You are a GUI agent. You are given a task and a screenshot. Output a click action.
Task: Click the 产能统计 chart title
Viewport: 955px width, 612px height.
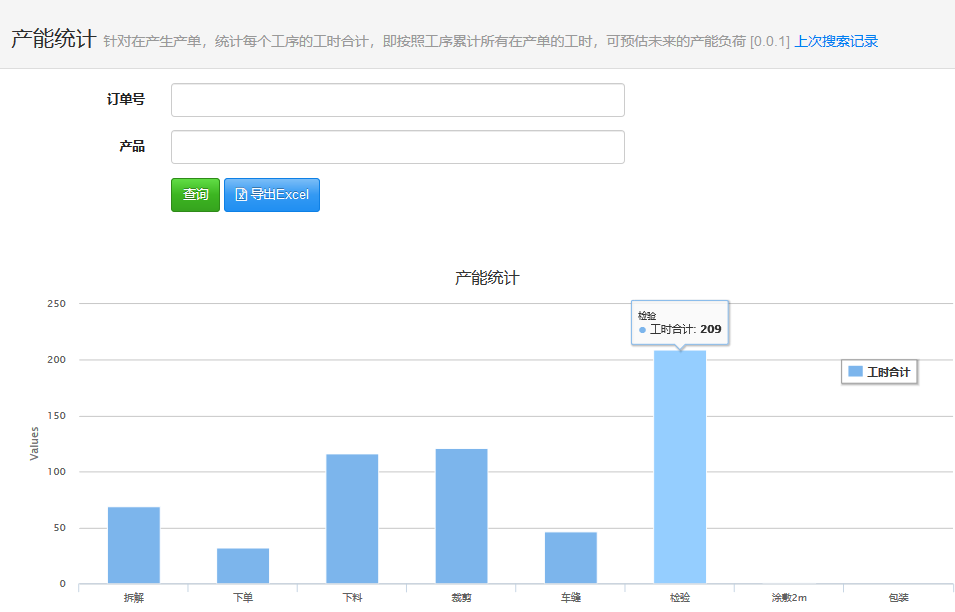[x=487, y=278]
